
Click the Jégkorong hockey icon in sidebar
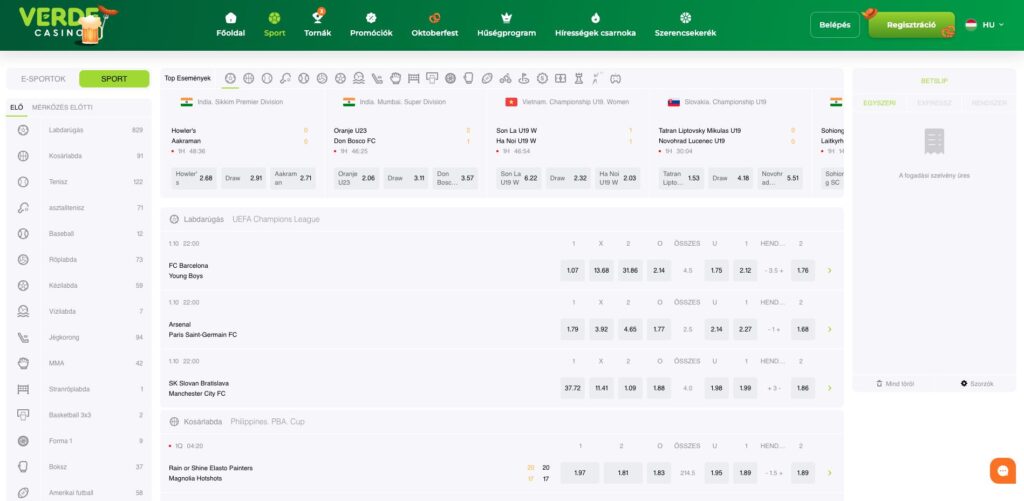[23, 337]
